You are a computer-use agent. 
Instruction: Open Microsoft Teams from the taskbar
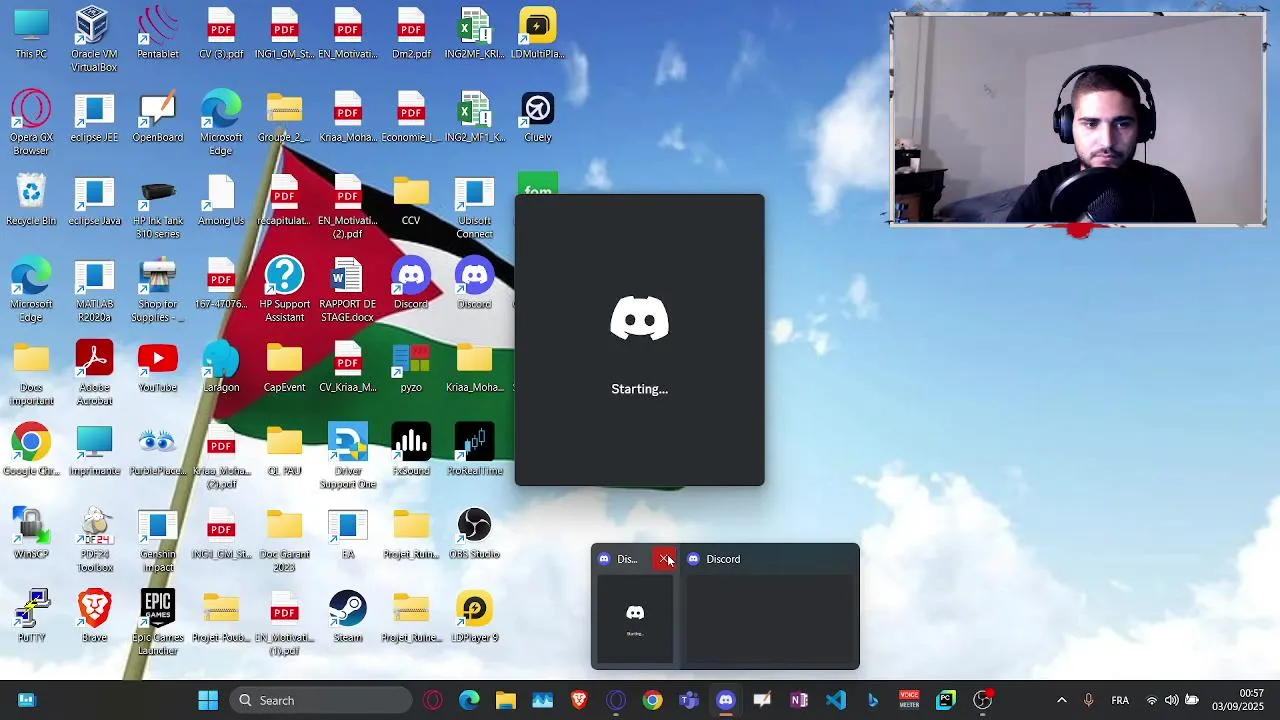click(x=689, y=700)
